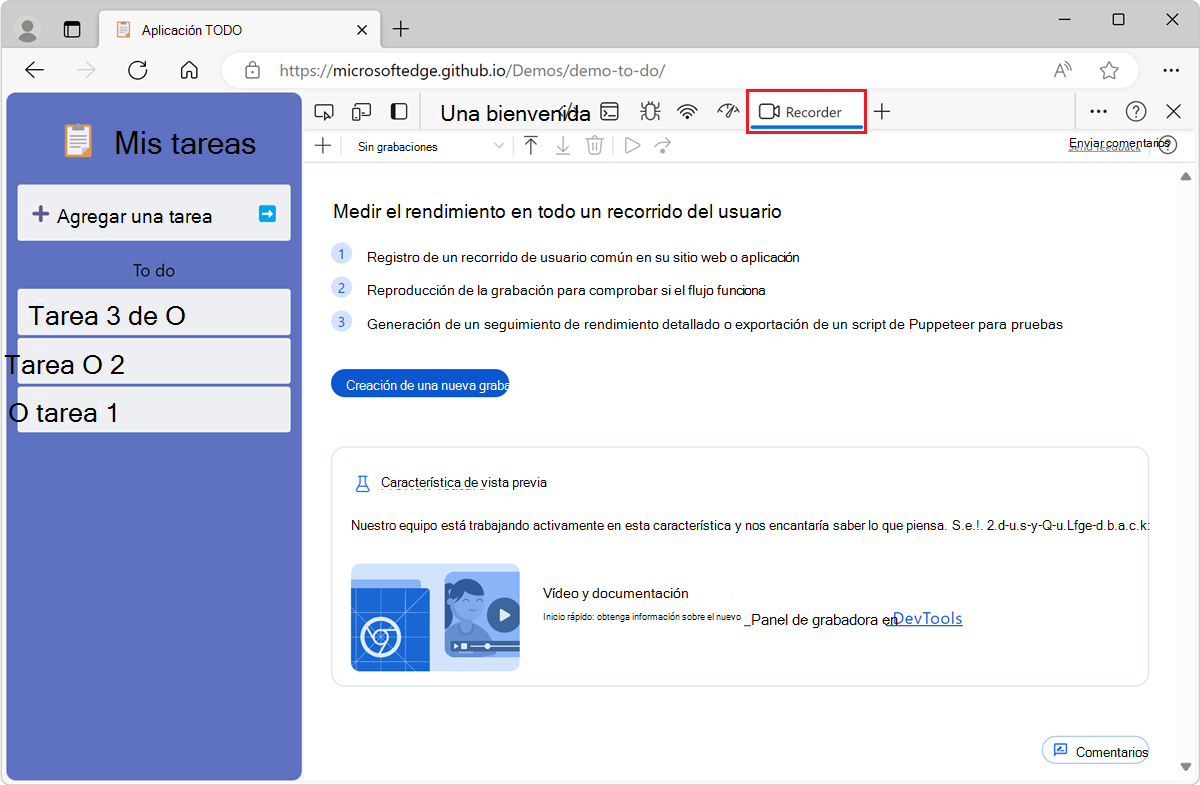Open the performance monitor gauge icon
1200x785 pixels.
point(726,111)
